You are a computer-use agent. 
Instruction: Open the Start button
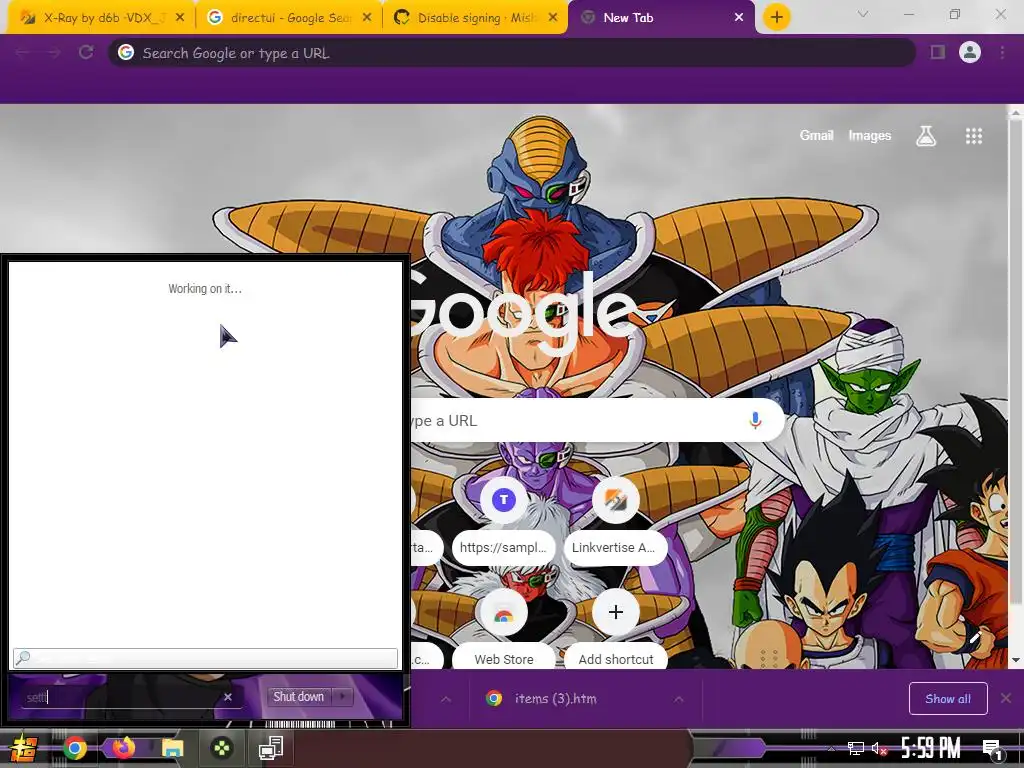click(23, 748)
